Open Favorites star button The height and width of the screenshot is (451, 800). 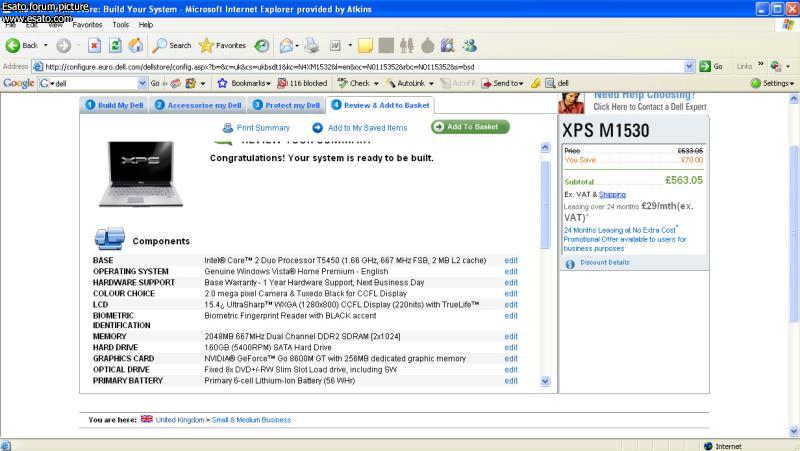222,45
